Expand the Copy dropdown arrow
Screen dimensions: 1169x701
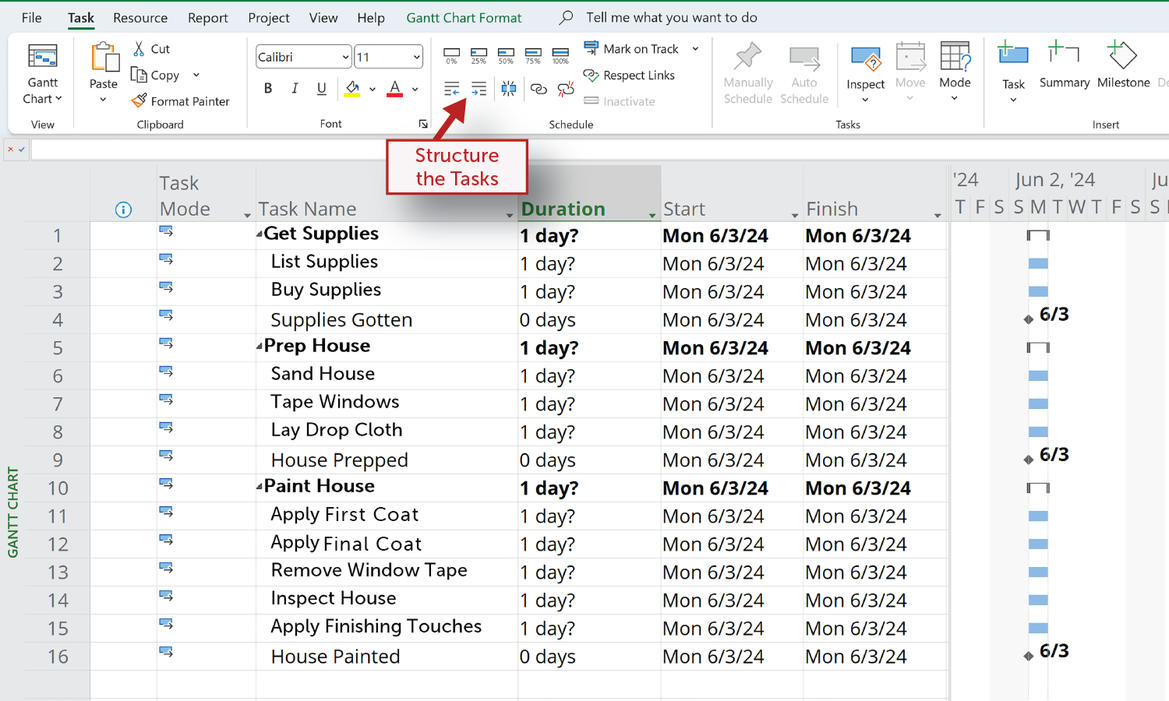pos(196,75)
